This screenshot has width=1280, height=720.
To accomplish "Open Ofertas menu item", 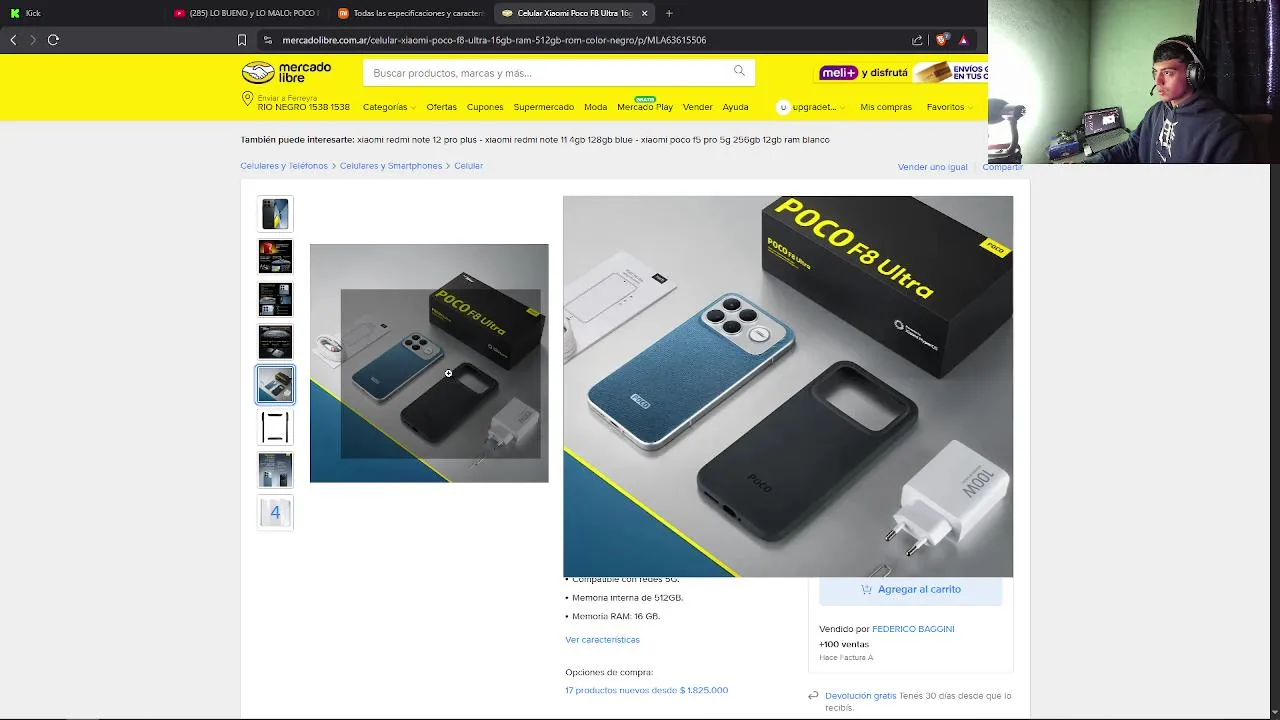I will [441, 107].
